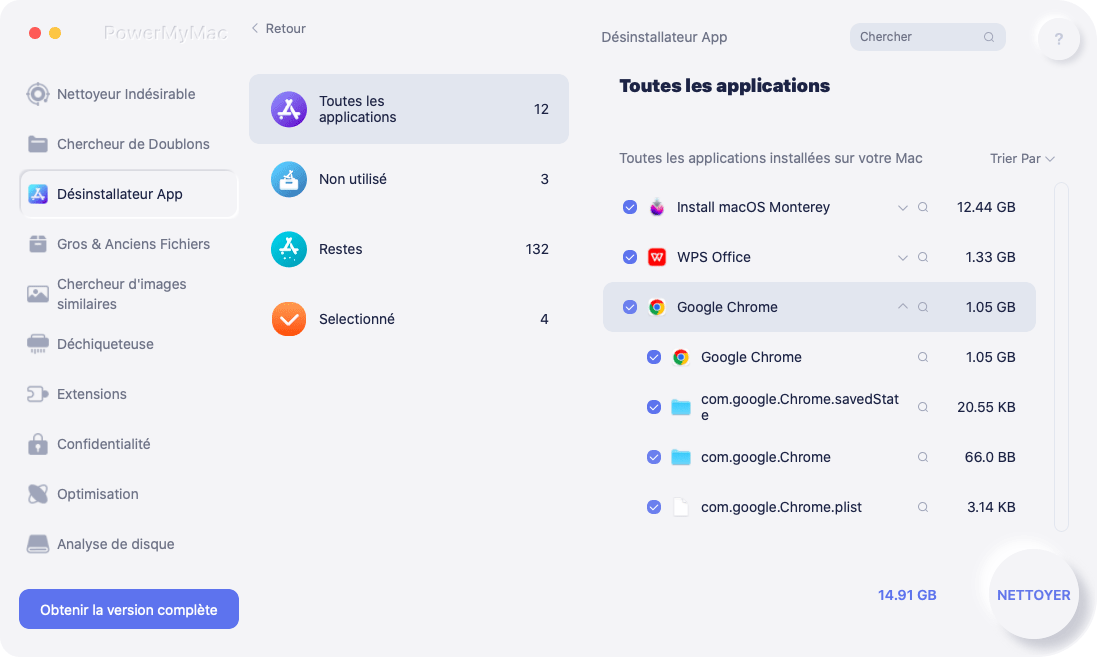This screenshot has width=1097, height=657.
Task: Click magnifier beside com.google.Chrome.savedState
Action: point(923,407)
